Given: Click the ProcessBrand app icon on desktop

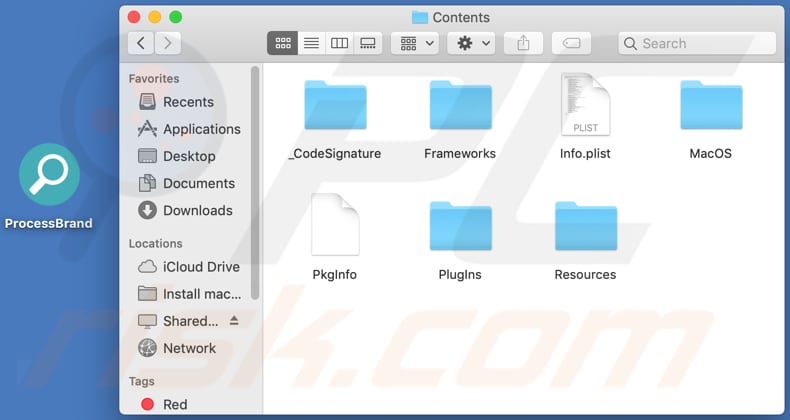Looking at the screenshot, I should click(x=49, y=174).
